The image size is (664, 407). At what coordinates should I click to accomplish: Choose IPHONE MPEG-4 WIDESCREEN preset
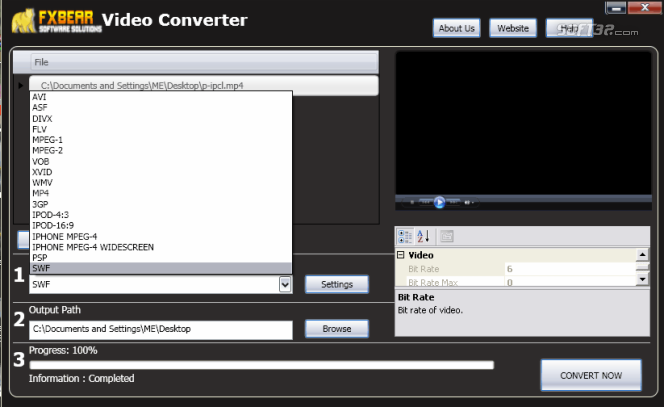pos(161,247)
